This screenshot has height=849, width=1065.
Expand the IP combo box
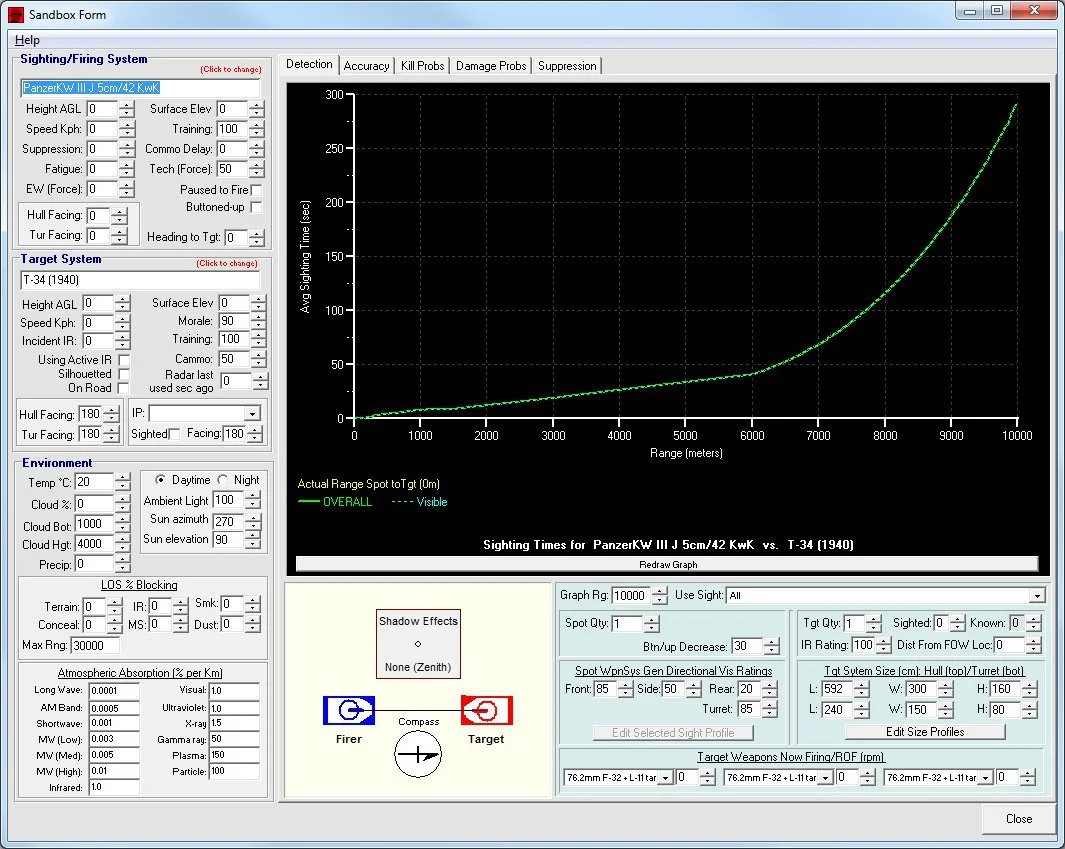click(x=252, y=413)
